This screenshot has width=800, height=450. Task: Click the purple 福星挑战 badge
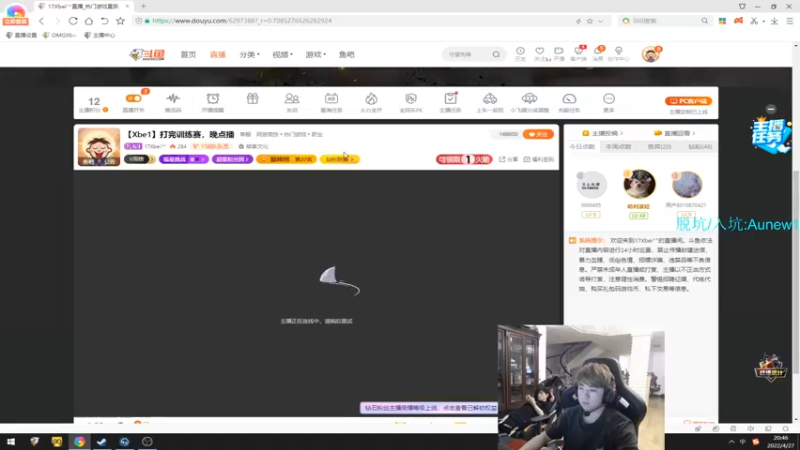184,159
